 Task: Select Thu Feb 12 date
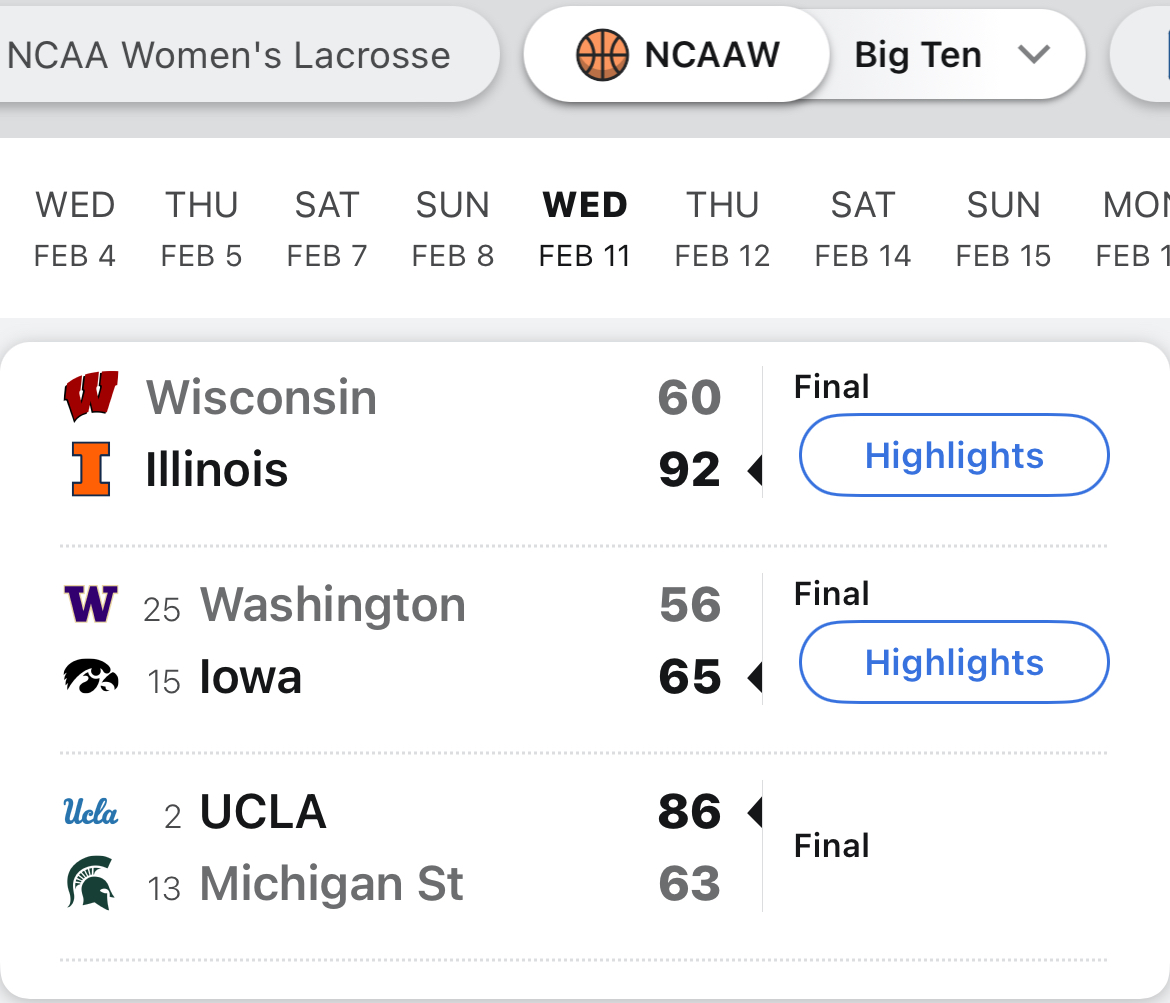[722, 230]
